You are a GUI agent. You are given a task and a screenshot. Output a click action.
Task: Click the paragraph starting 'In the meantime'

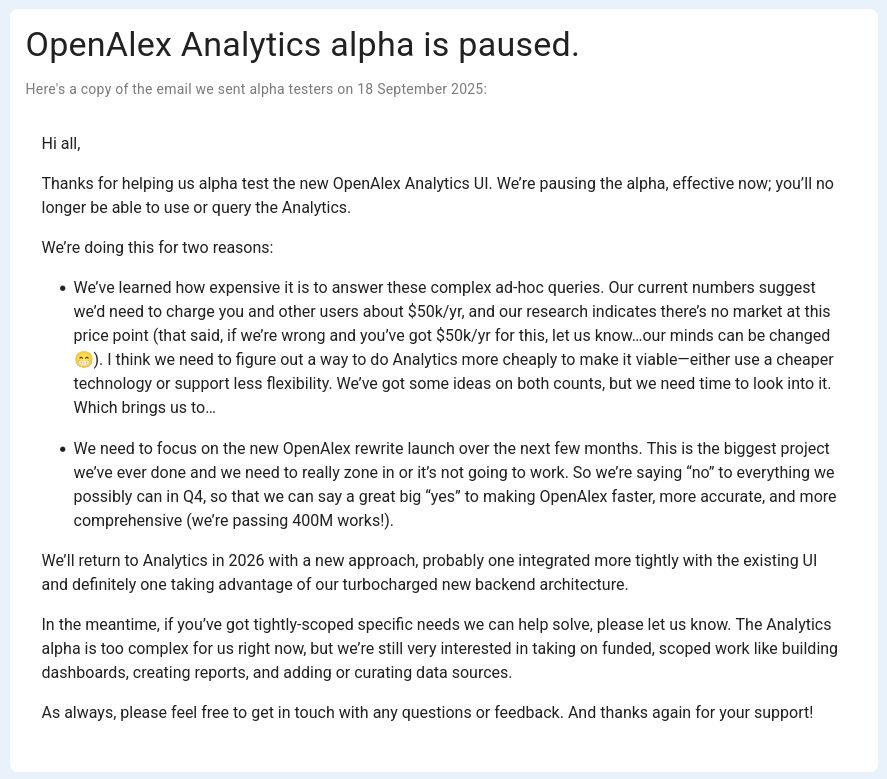point(440,648)
